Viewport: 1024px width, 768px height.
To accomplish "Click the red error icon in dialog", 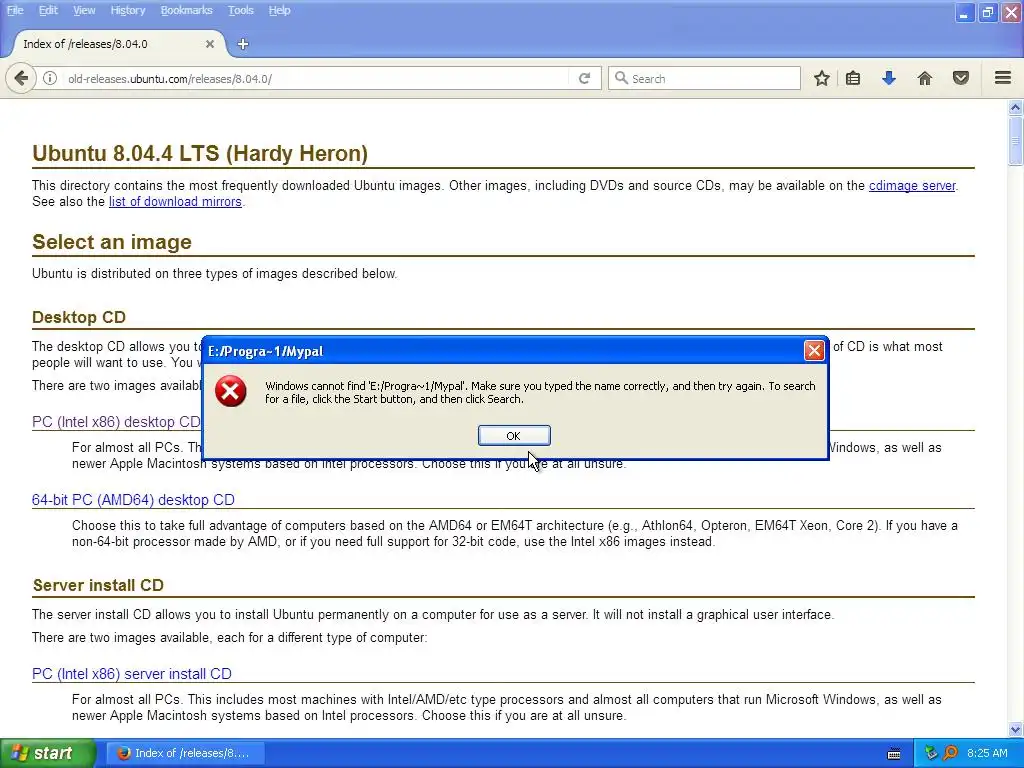I will 231,391.
